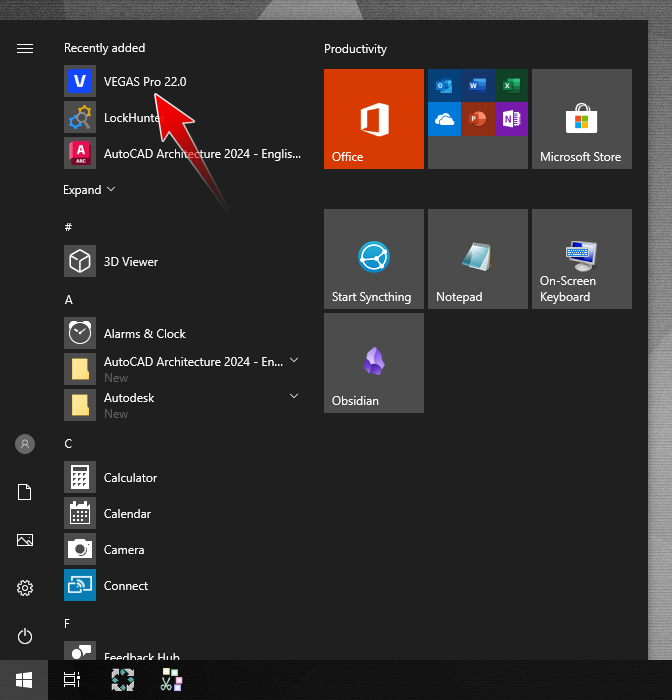Click the Outlook icon in the tile group
The height and width of the screenshot is (700, 672).
coord(443,86)
